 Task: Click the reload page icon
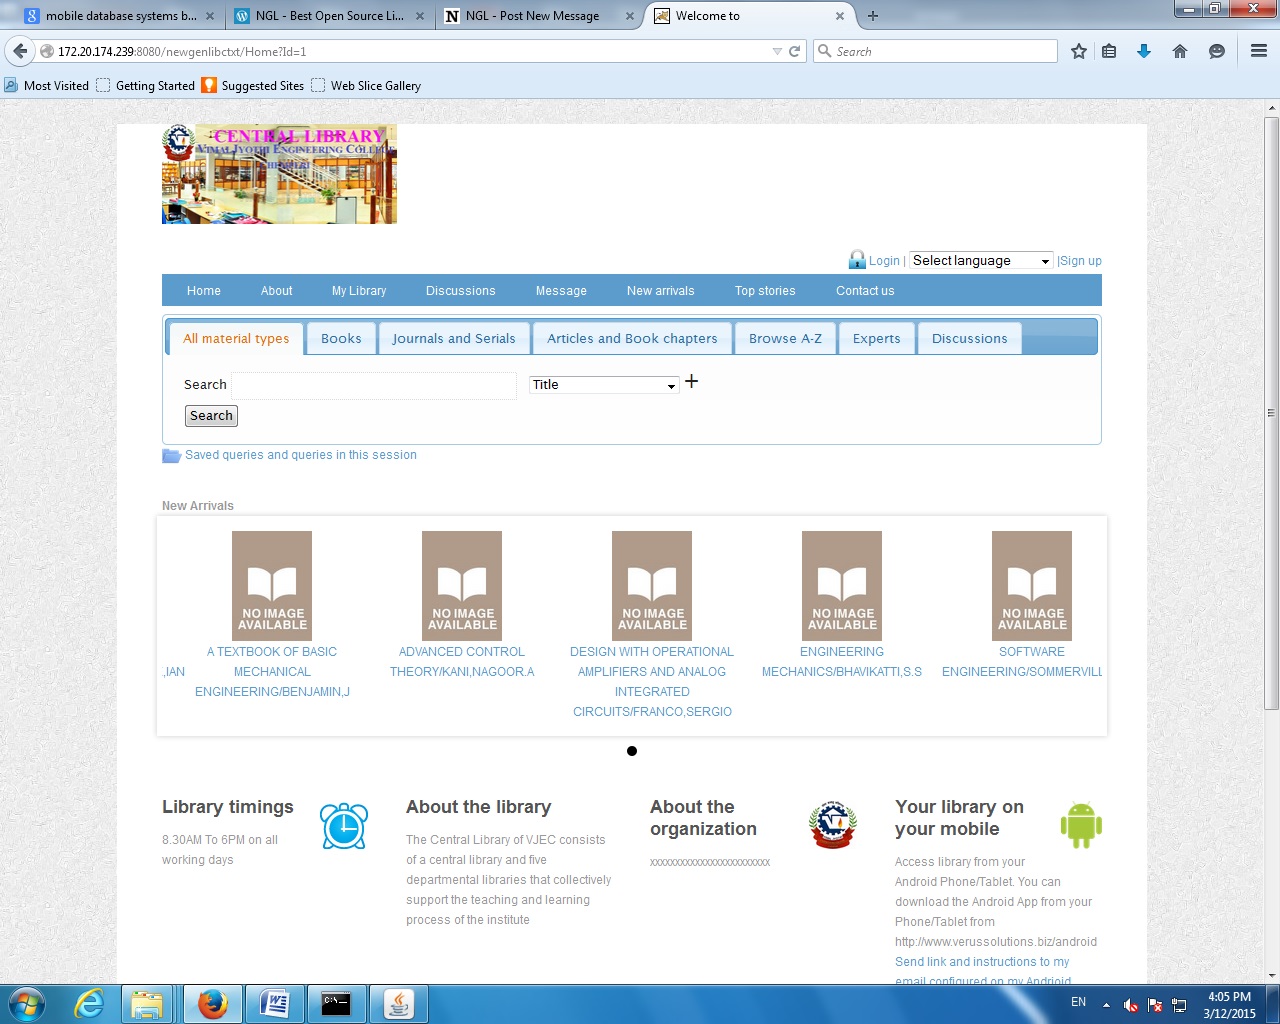[795, 52]
